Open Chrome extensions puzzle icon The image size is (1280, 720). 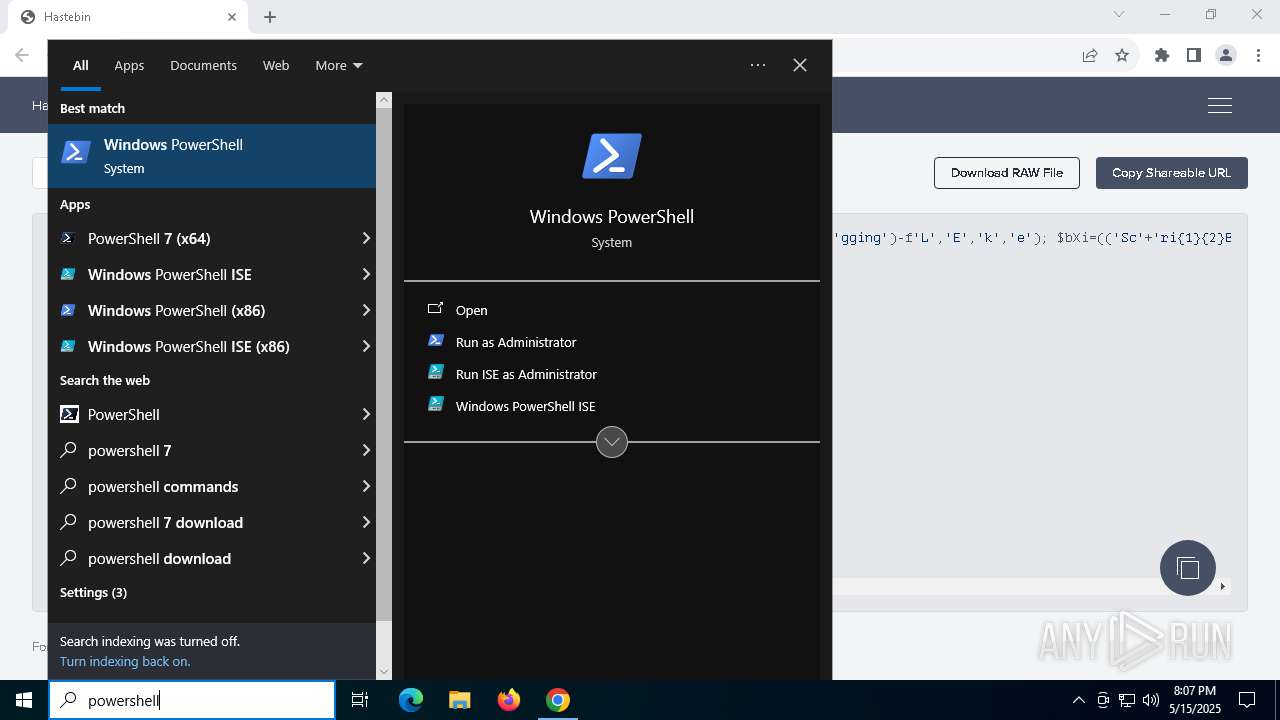(1162, 56)
